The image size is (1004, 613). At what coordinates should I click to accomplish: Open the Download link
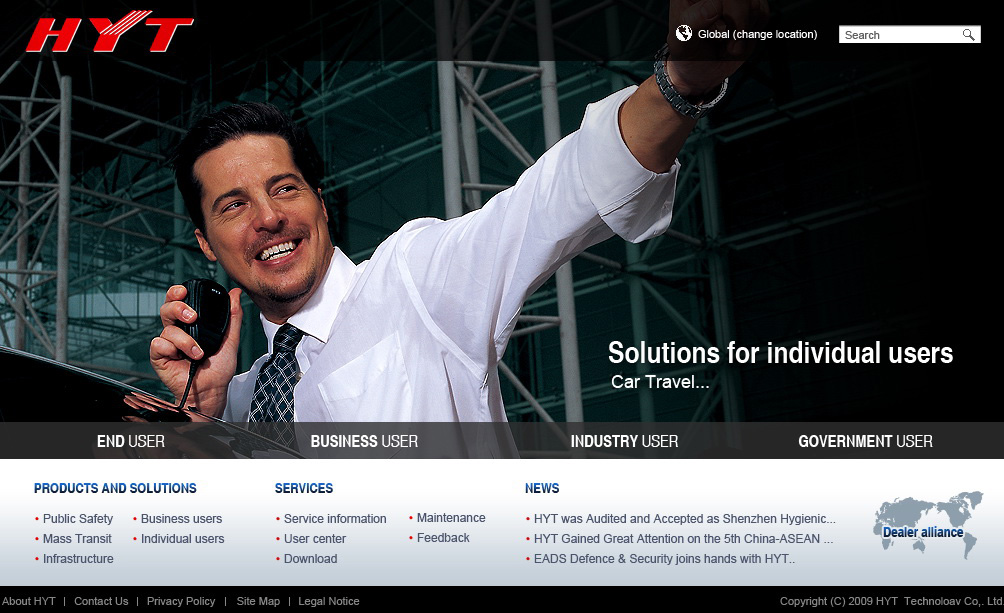pyautogui.click(x=311, y=559)
